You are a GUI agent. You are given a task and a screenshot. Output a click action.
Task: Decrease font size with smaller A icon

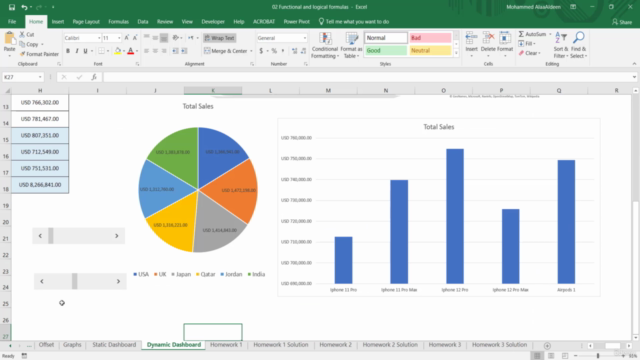point(135,38)
